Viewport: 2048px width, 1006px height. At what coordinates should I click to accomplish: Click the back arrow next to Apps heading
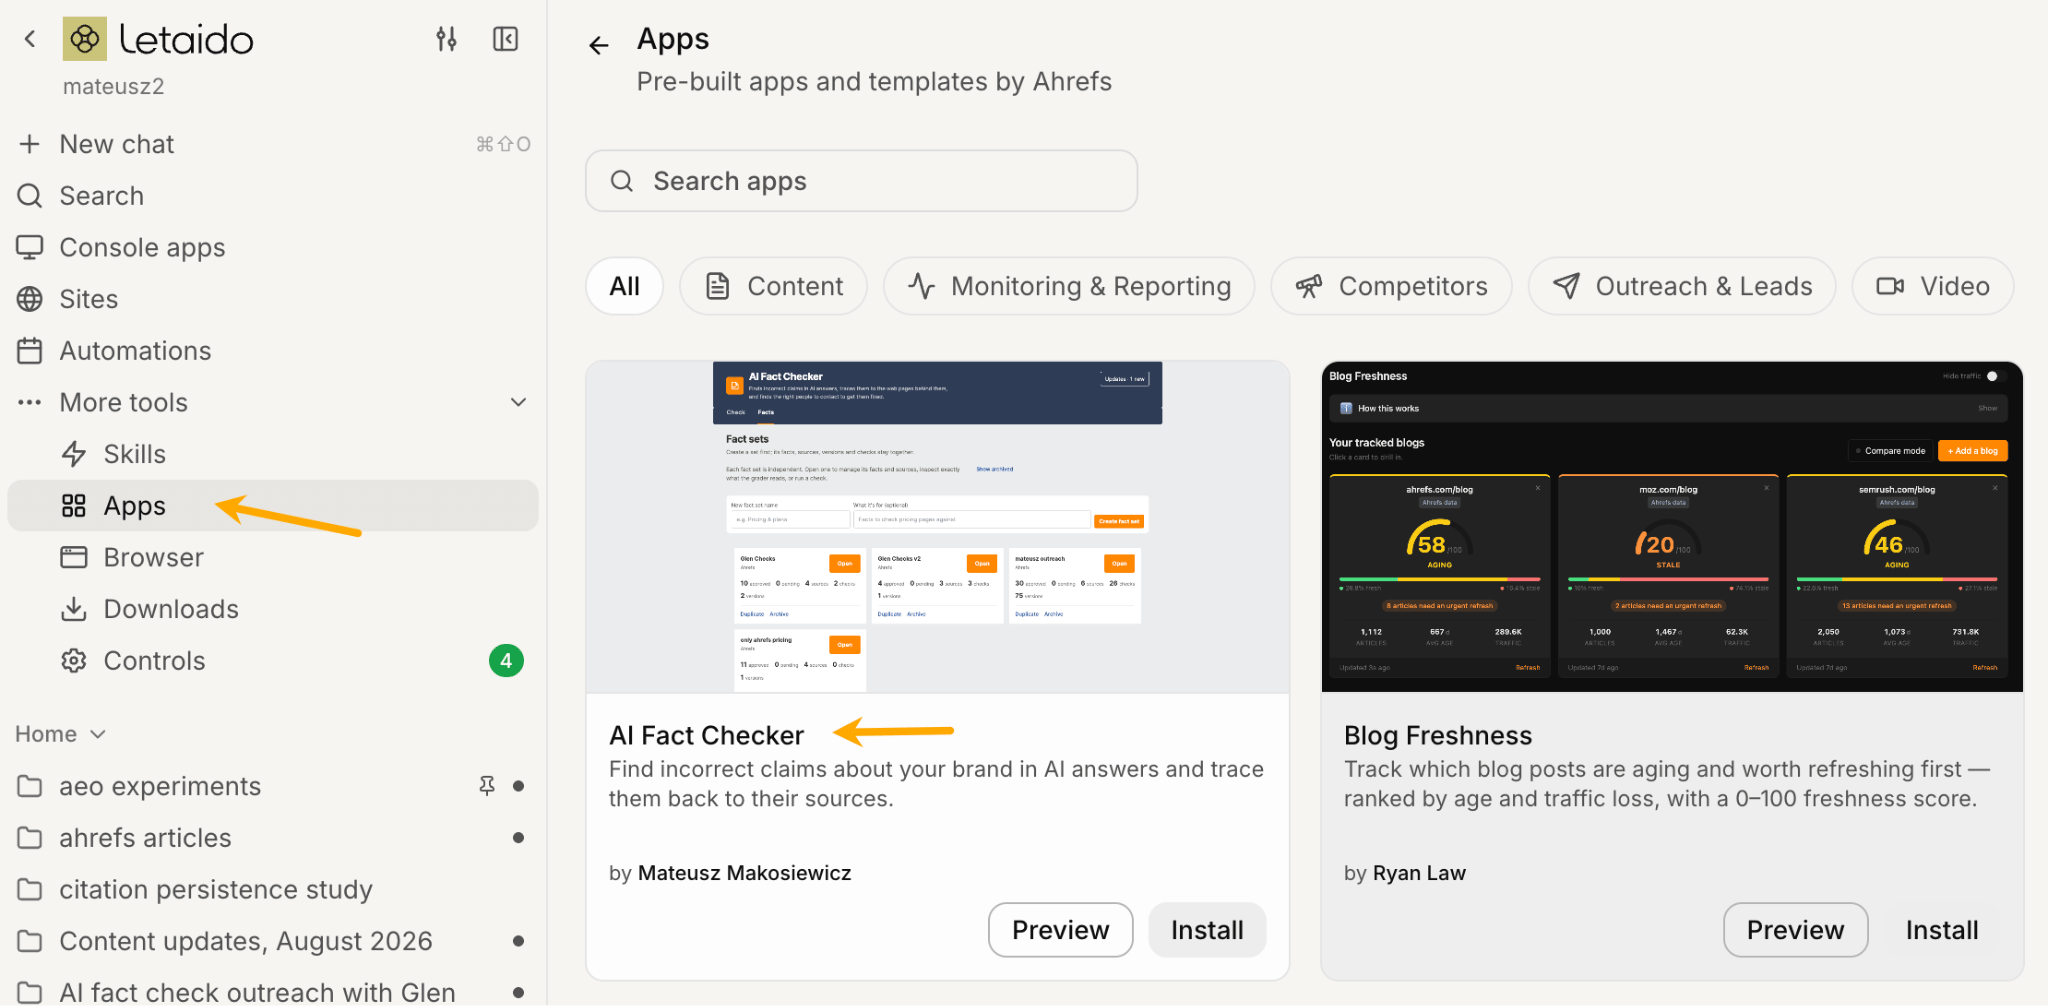point(599,45)
